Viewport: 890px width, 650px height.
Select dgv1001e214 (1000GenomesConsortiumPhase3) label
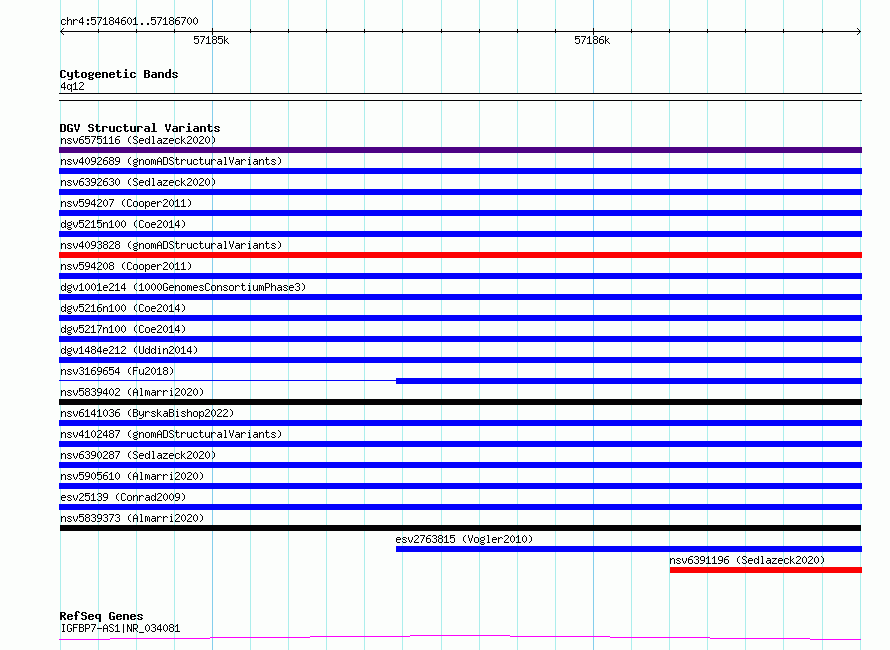point(183,287)
